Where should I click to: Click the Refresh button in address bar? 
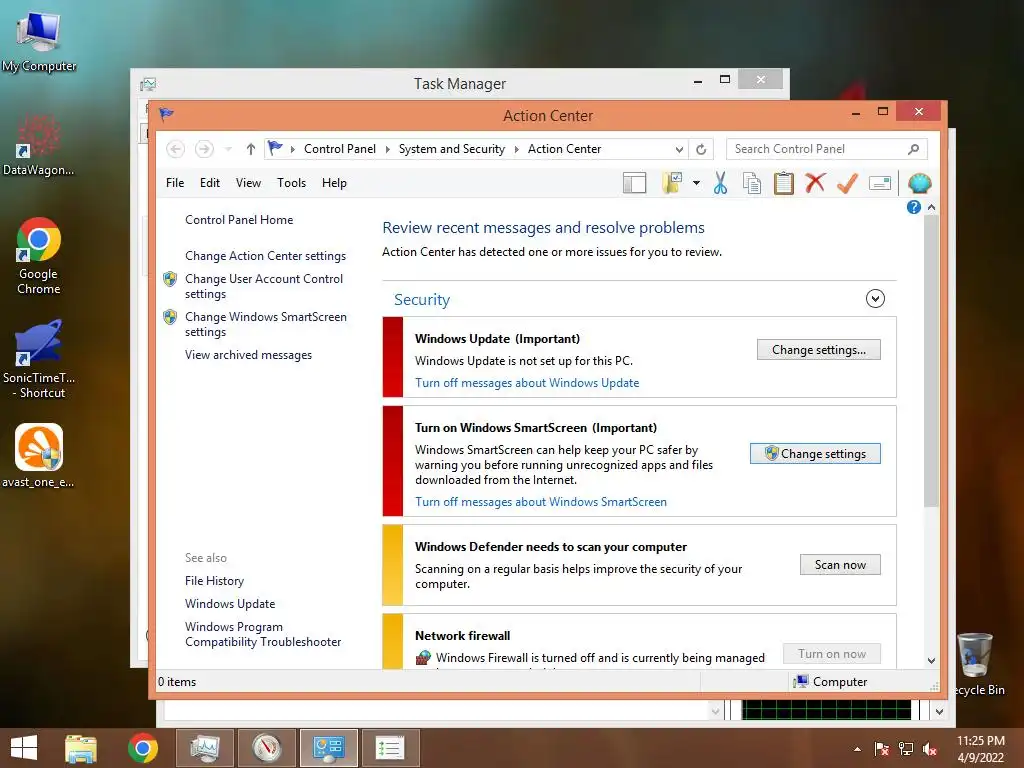click(x=701, y=149)
